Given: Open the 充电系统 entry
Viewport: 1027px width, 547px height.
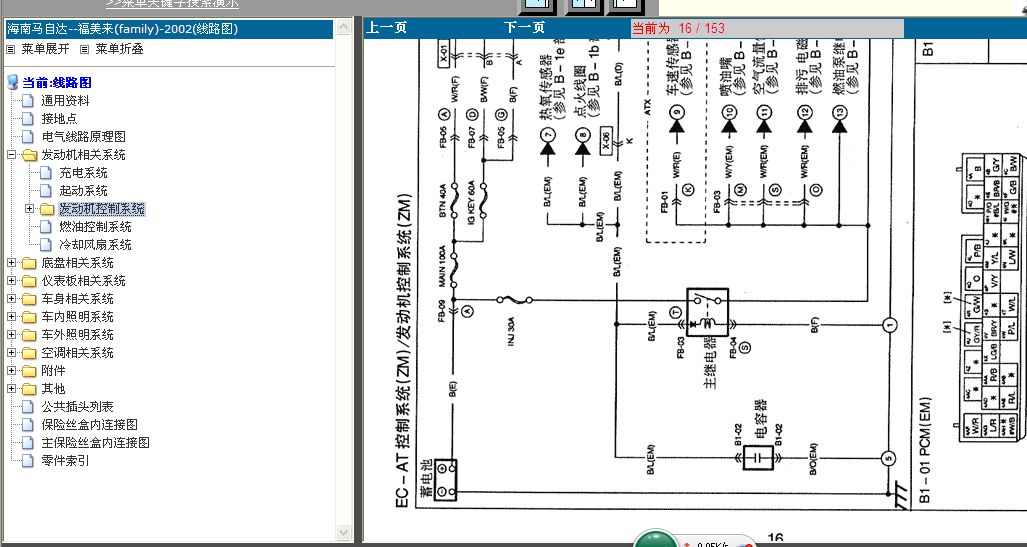Looking at the screenshot, I should click(83, 173).
